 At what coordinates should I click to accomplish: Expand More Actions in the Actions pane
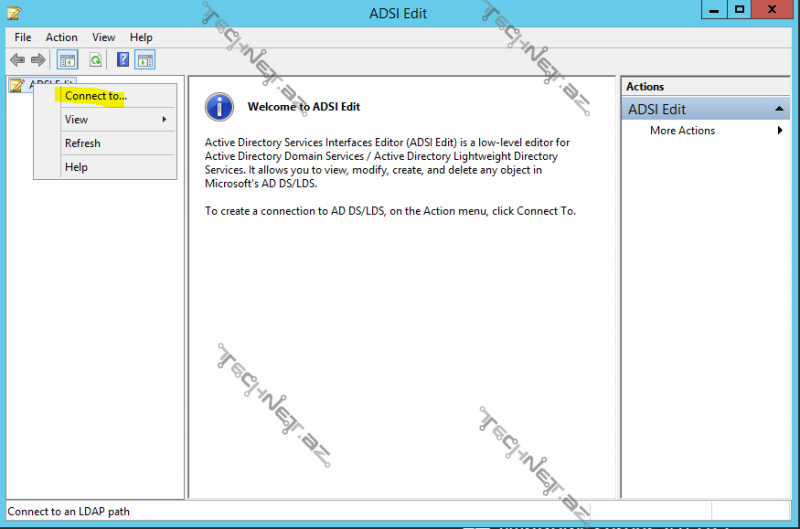[682, 131]
